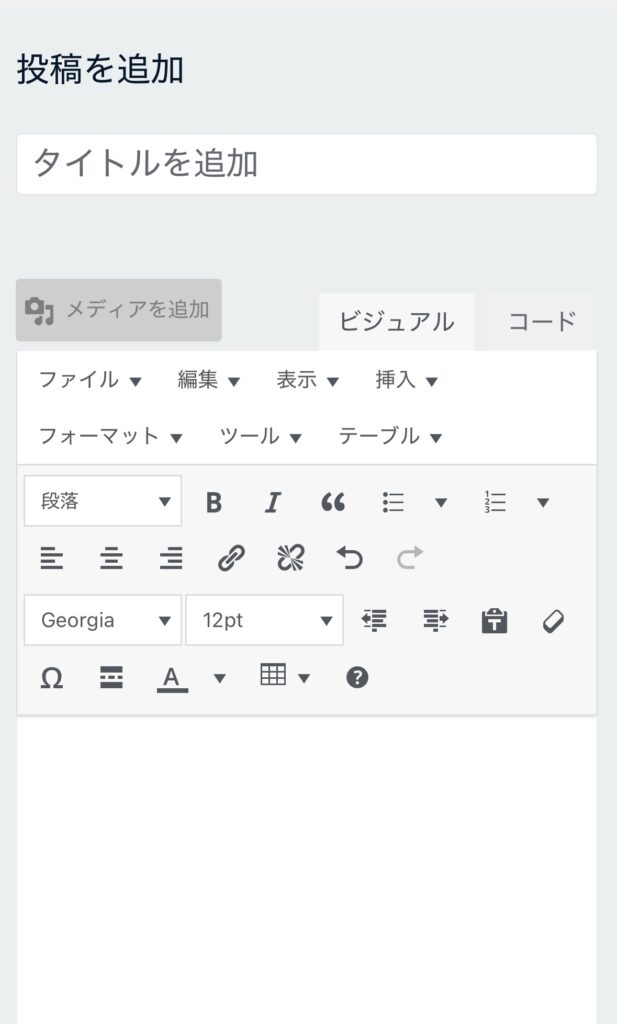Open the フォーマット menu

pos(110,436)
